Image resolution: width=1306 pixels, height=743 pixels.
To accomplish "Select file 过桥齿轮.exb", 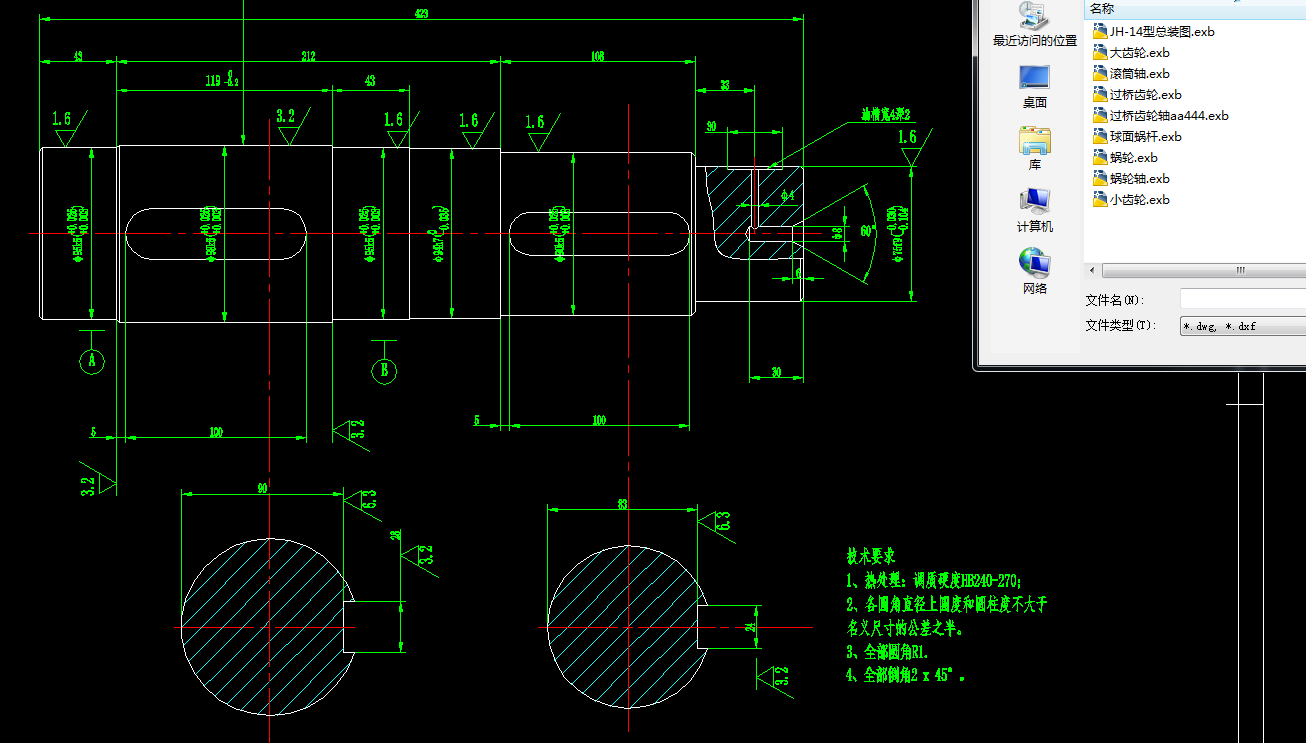I will click(1137, 94).
